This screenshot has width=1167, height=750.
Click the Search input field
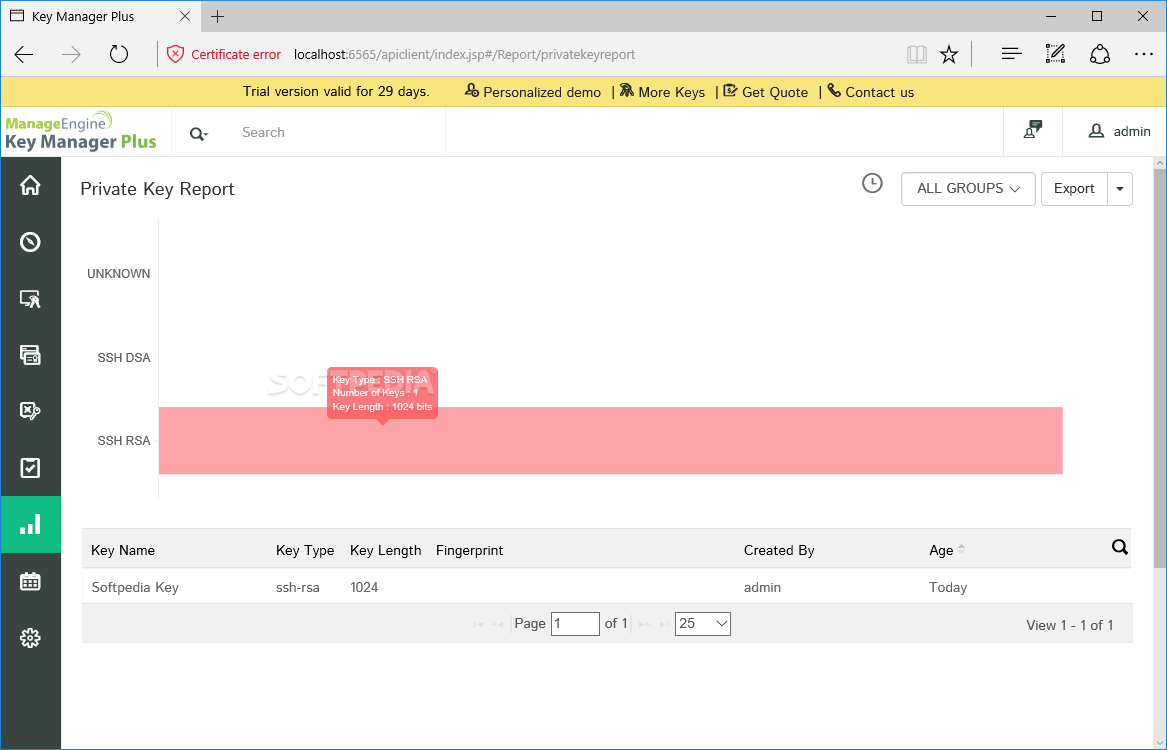click(338, 132)
